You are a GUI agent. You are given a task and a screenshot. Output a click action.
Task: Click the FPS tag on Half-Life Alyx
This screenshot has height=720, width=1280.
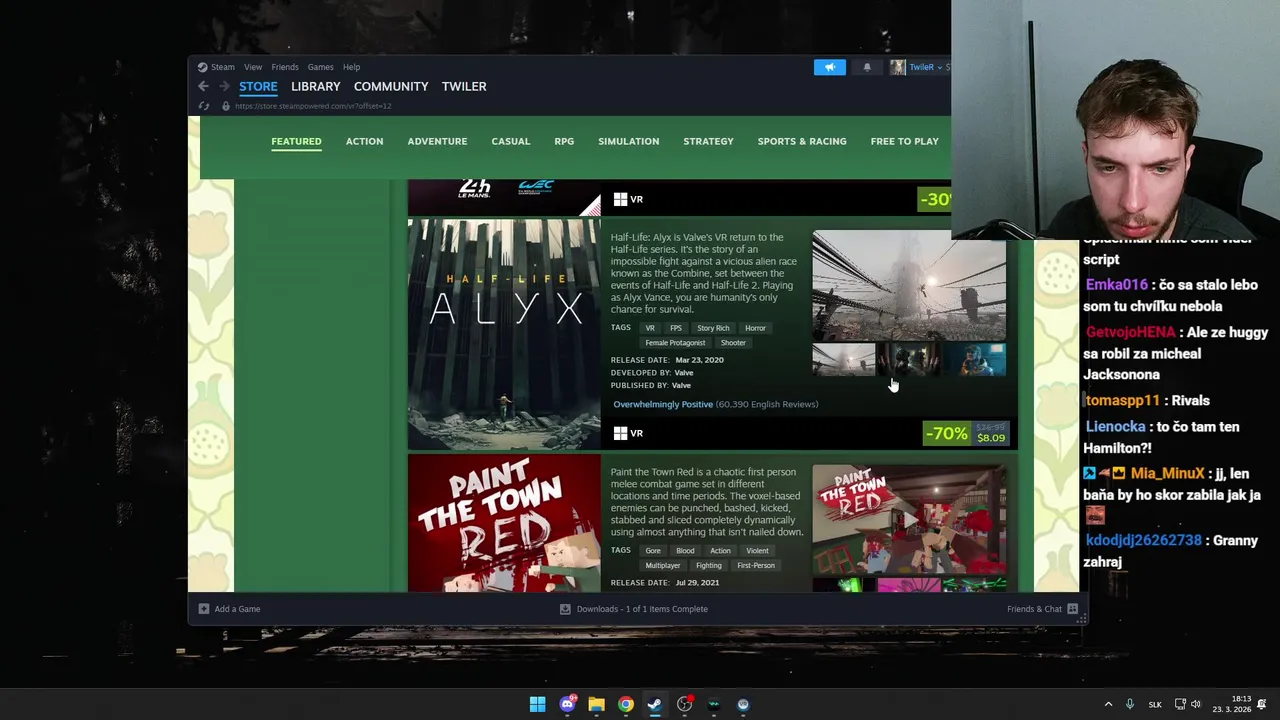676,328
